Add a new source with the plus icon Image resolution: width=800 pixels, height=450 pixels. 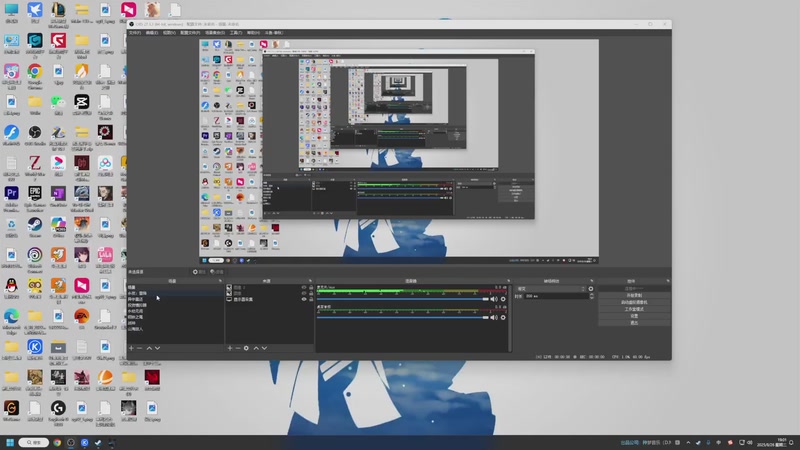click(x=230, y=348)
